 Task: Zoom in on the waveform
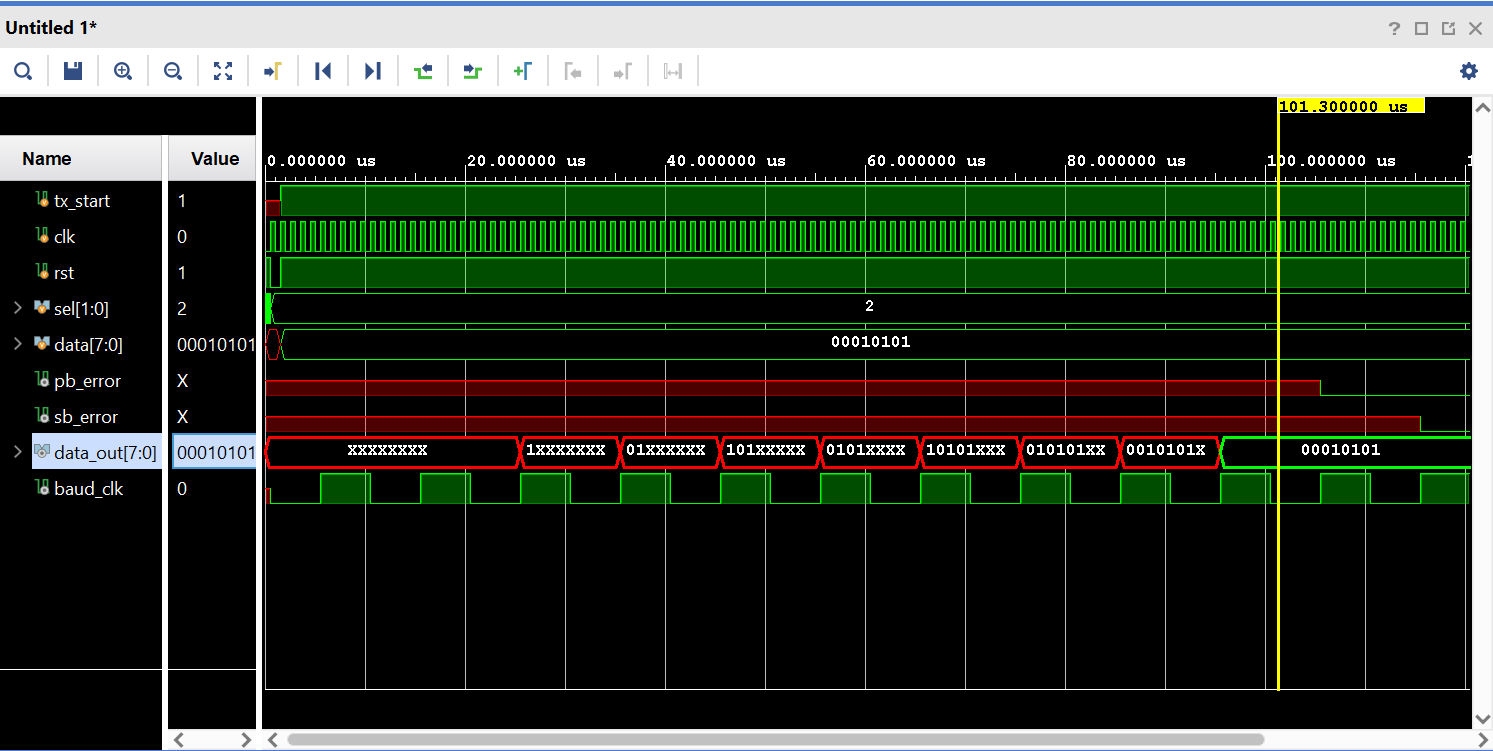click(x=123, y=71)
